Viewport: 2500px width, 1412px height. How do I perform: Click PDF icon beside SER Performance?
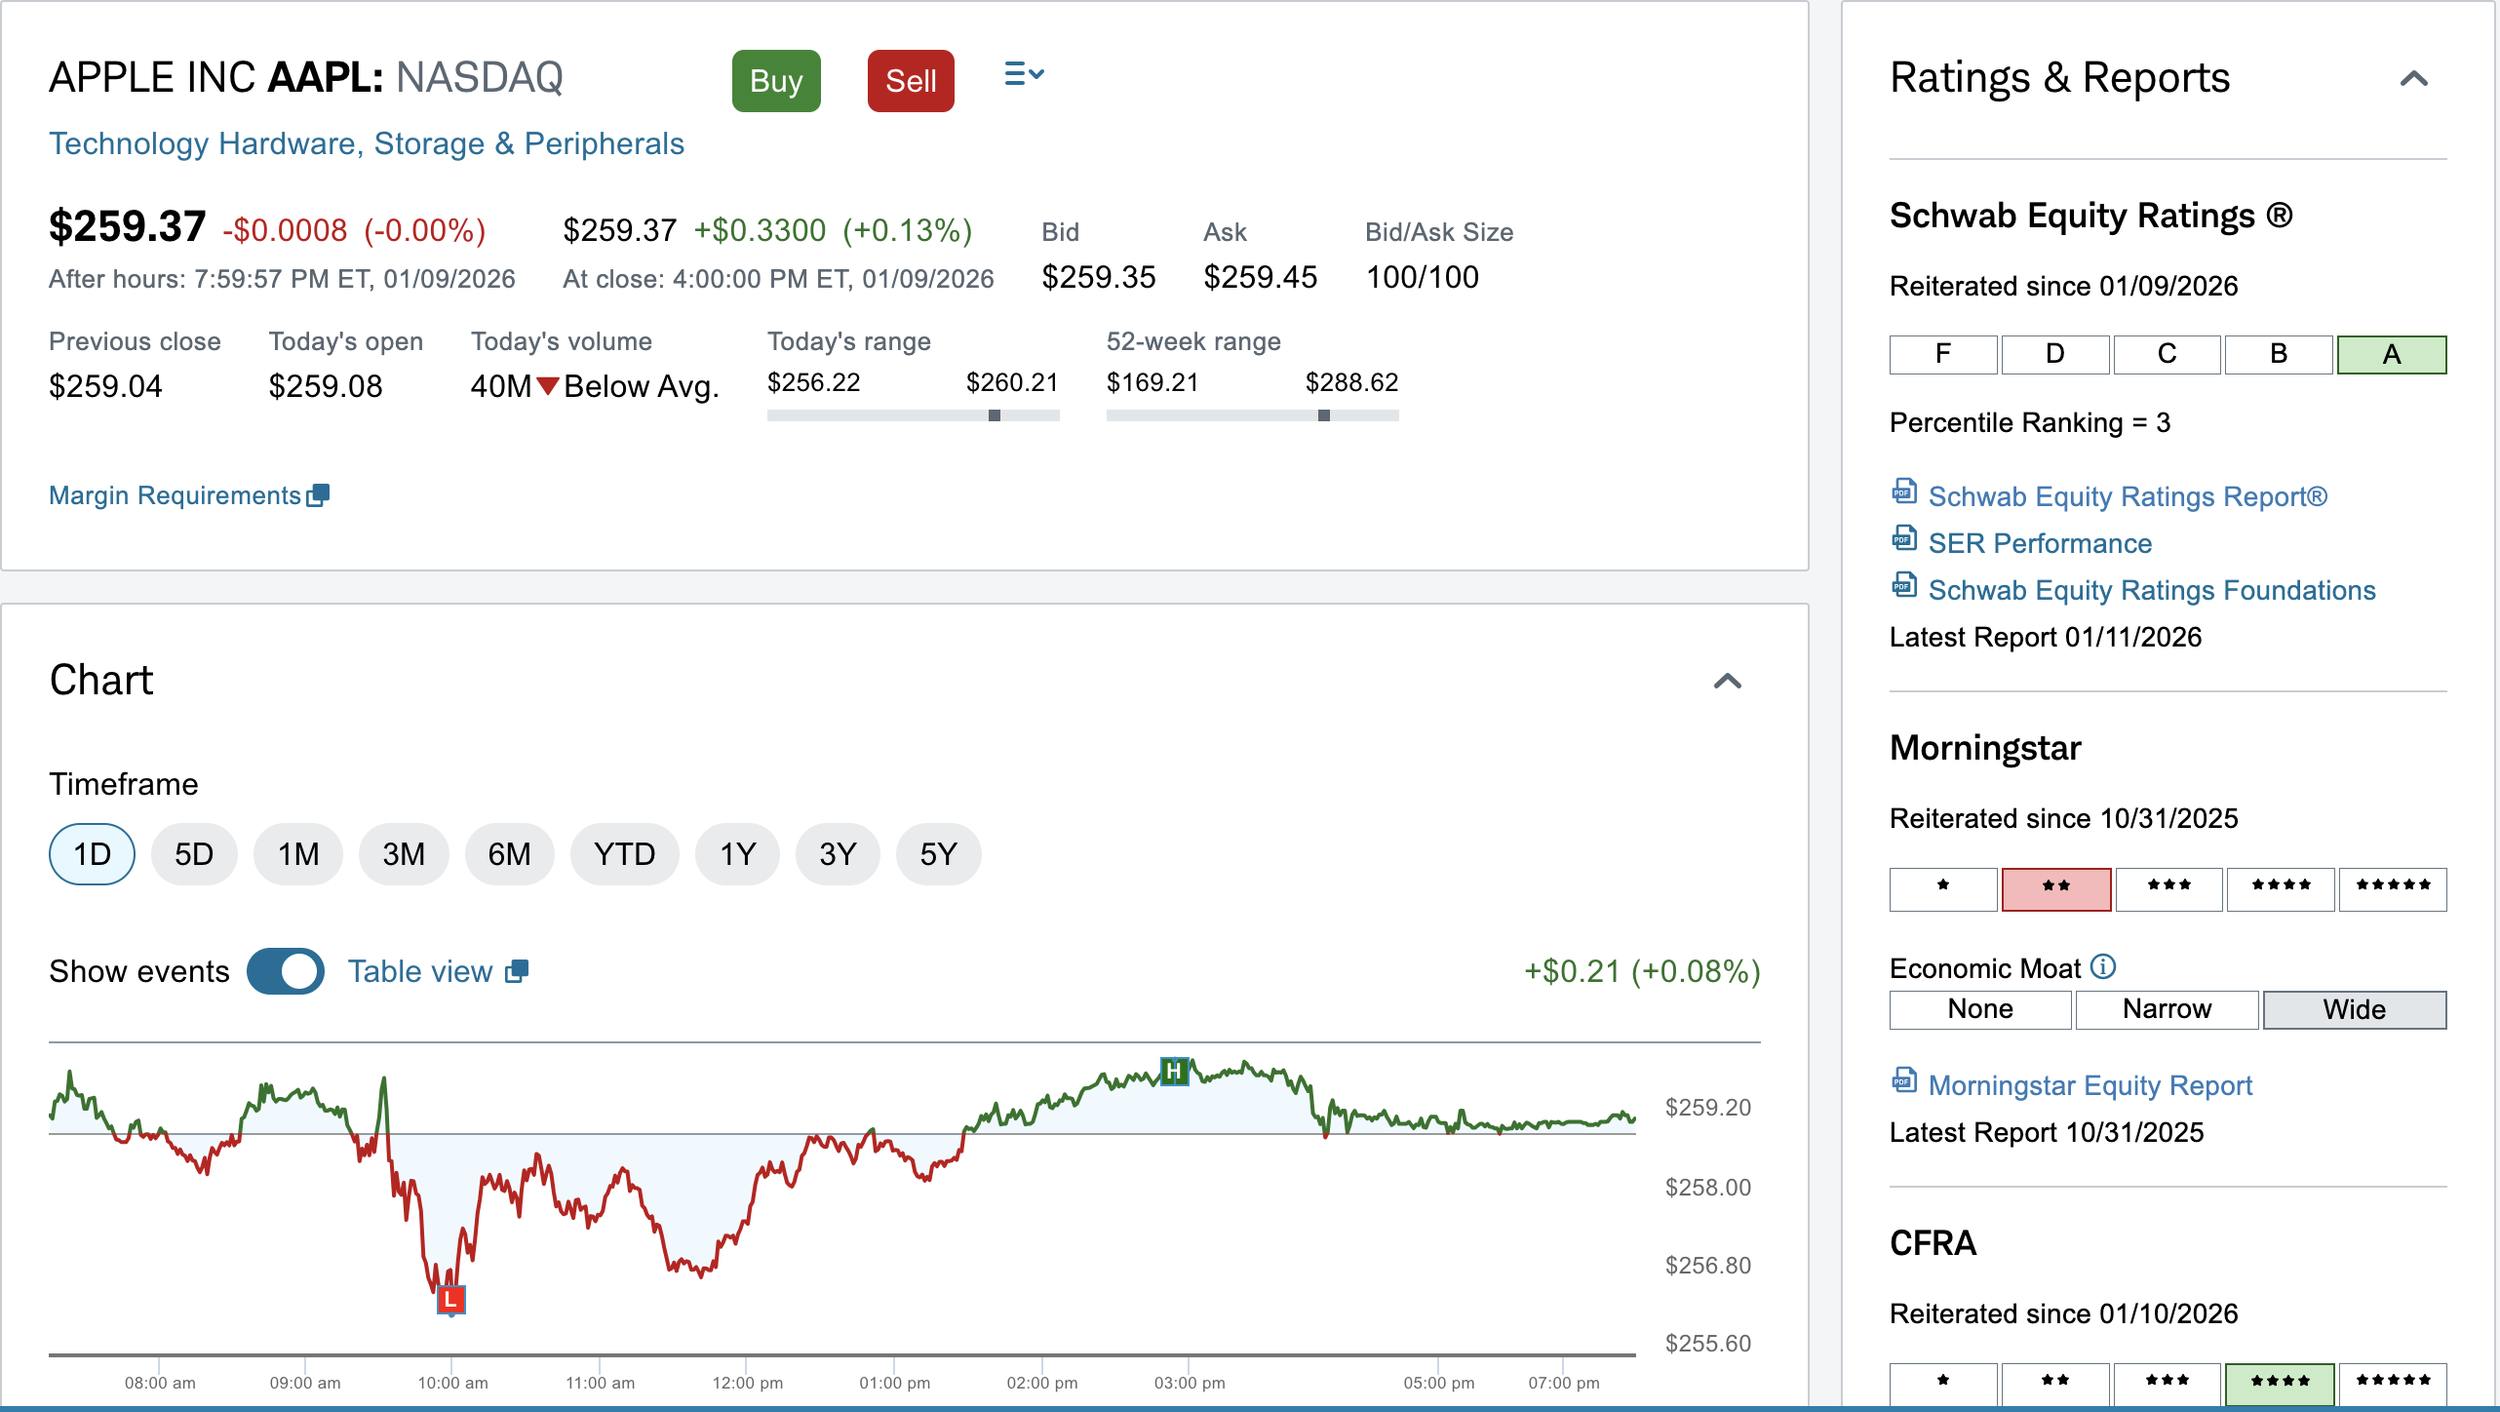(1904, 539)
